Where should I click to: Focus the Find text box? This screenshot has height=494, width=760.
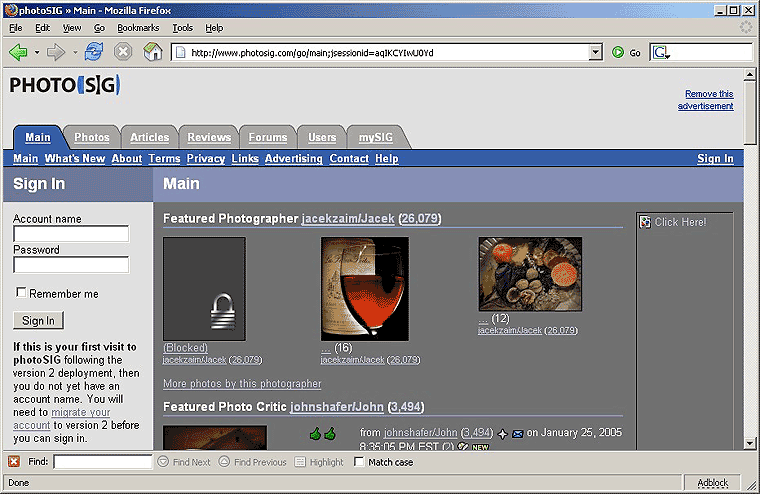103,462
